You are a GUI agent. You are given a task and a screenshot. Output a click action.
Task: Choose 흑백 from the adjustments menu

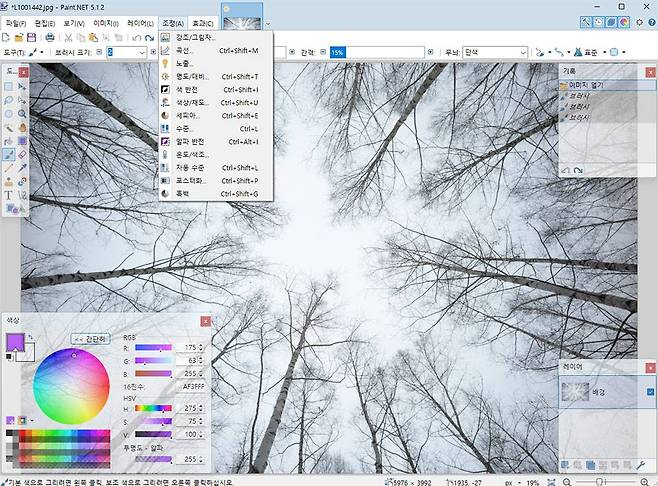coord(216,194)
